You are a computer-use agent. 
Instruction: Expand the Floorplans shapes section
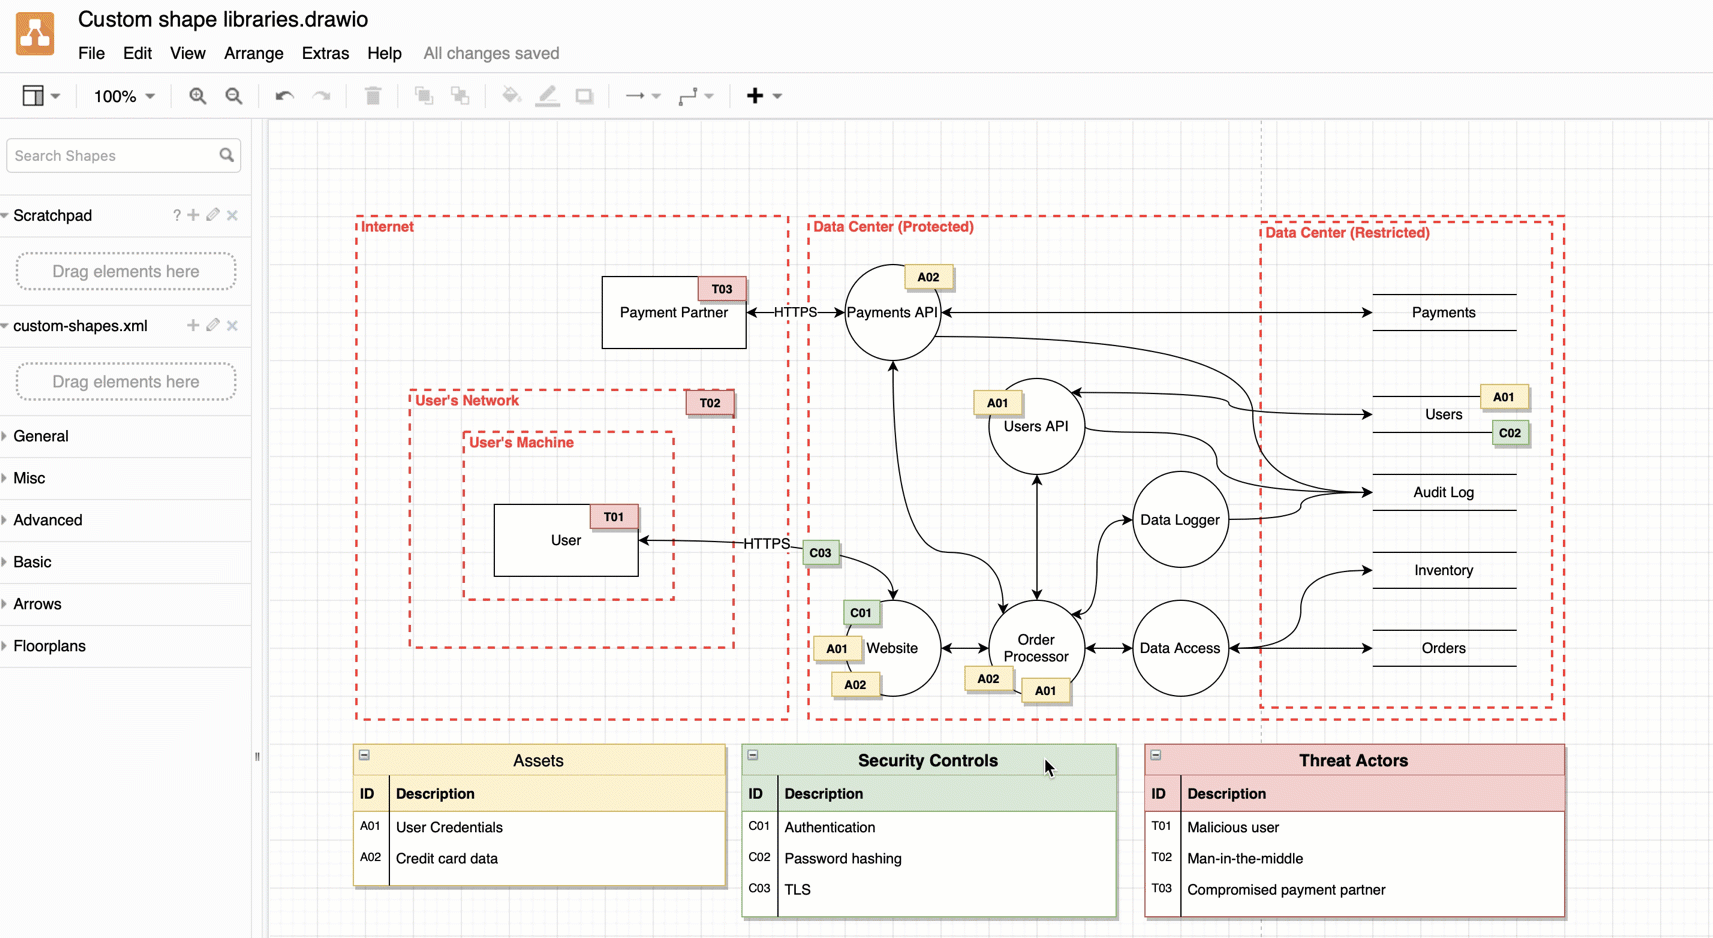(x=49, y=646)
